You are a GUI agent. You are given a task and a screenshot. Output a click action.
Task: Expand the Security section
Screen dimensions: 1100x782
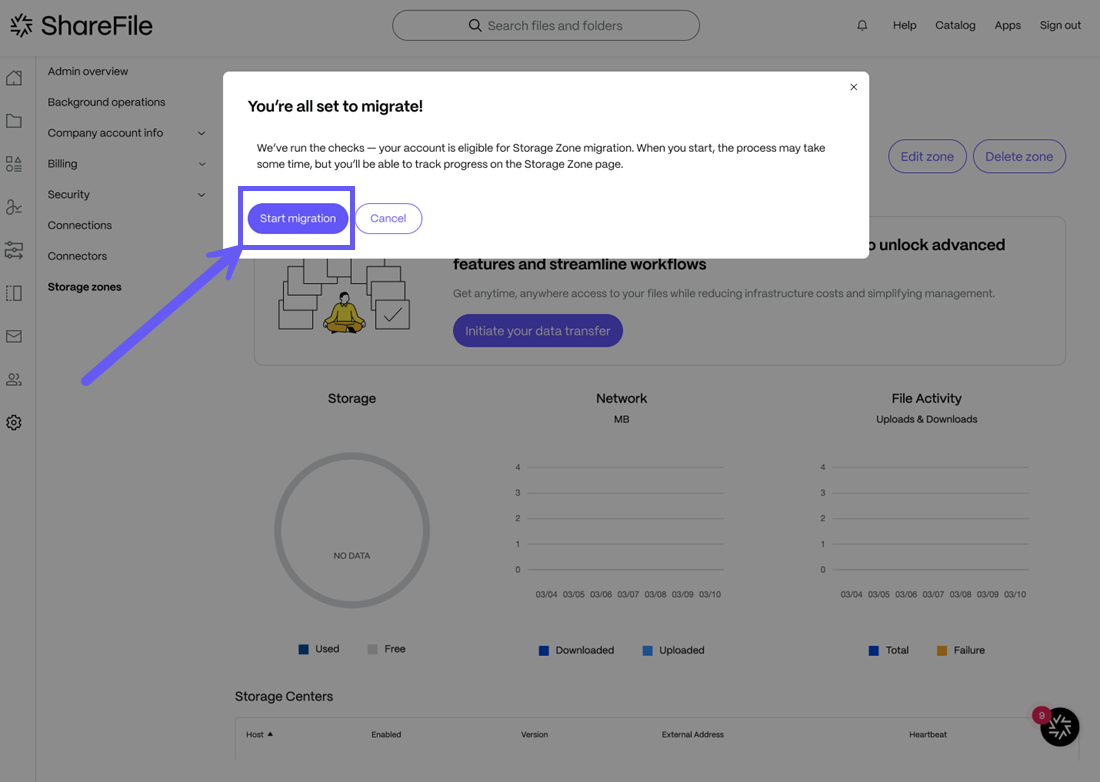click(201, 195)
